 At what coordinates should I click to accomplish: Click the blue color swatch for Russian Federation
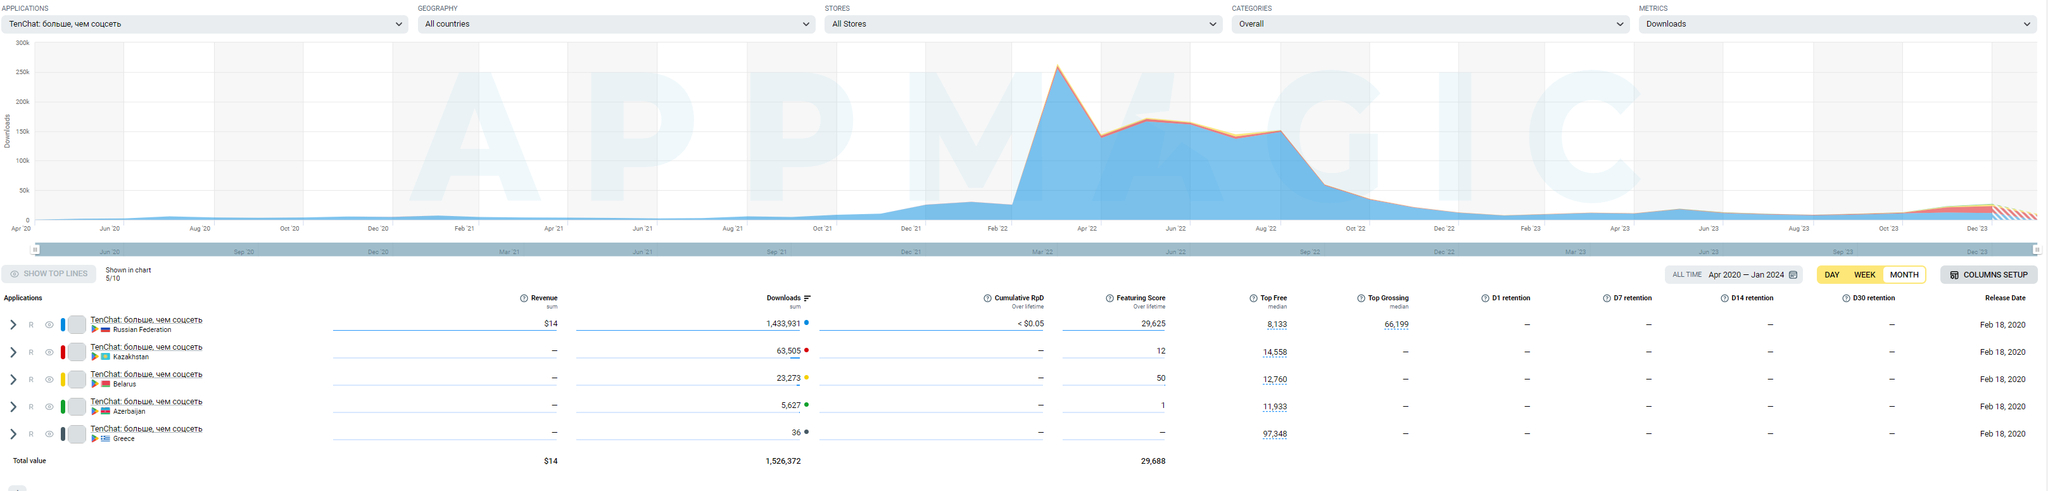tap(63, 325)
